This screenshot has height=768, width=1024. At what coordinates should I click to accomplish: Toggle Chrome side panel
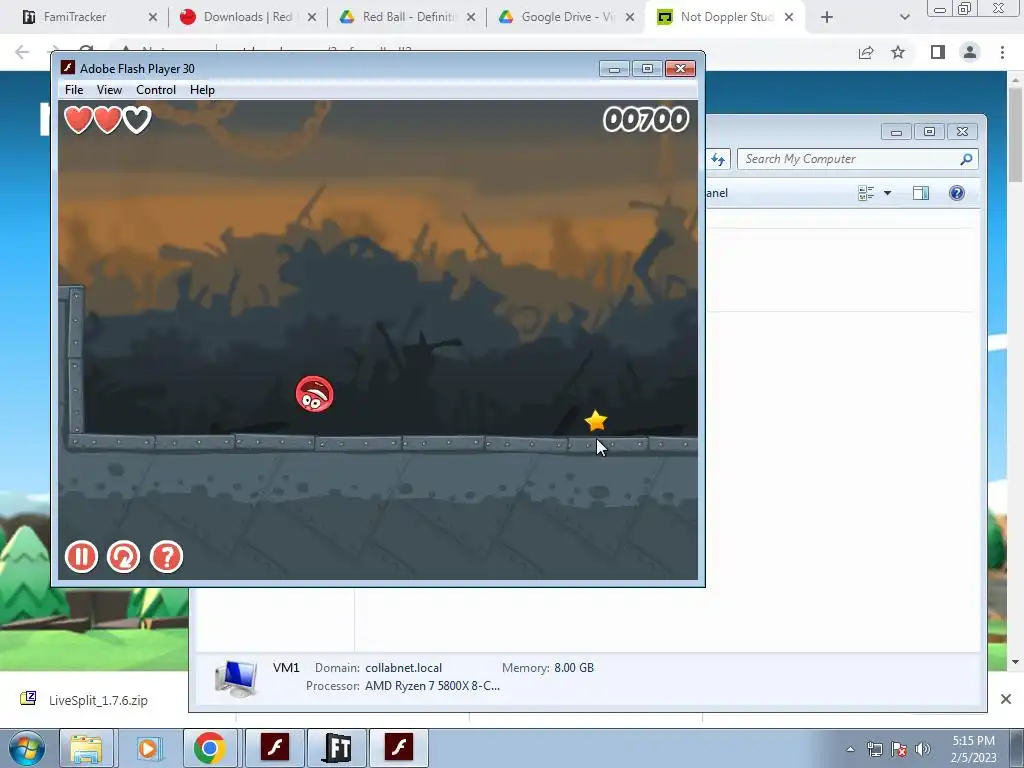point(938,52)
